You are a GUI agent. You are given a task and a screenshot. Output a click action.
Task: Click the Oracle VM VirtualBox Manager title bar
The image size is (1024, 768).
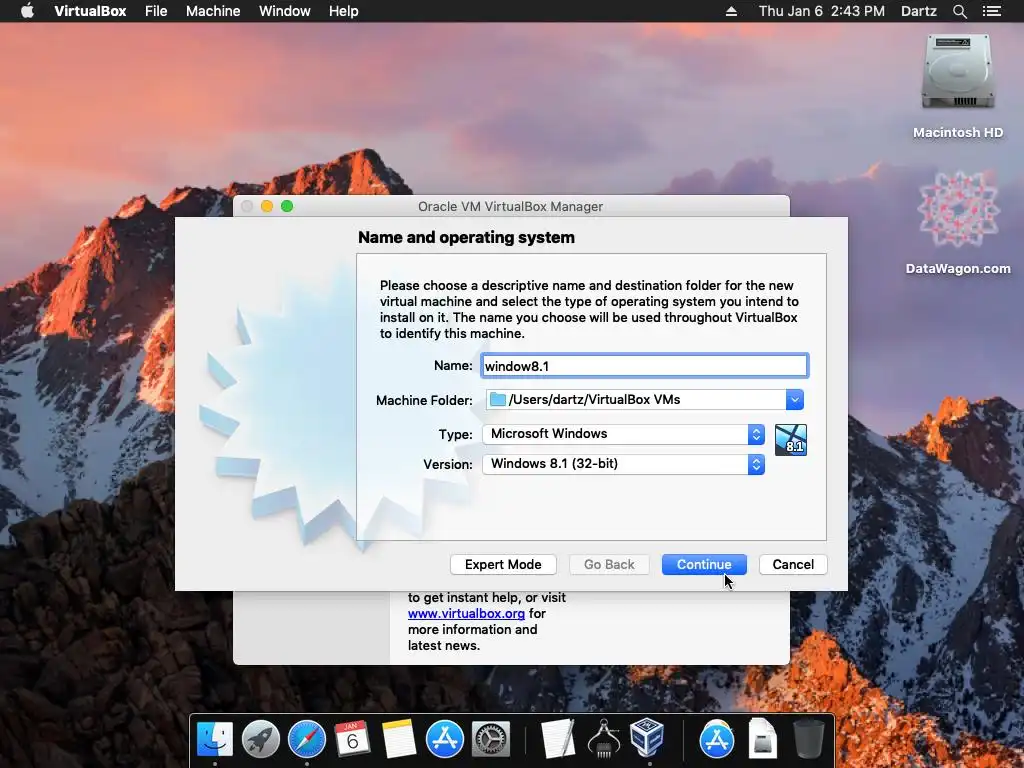[x=511, y=206]
